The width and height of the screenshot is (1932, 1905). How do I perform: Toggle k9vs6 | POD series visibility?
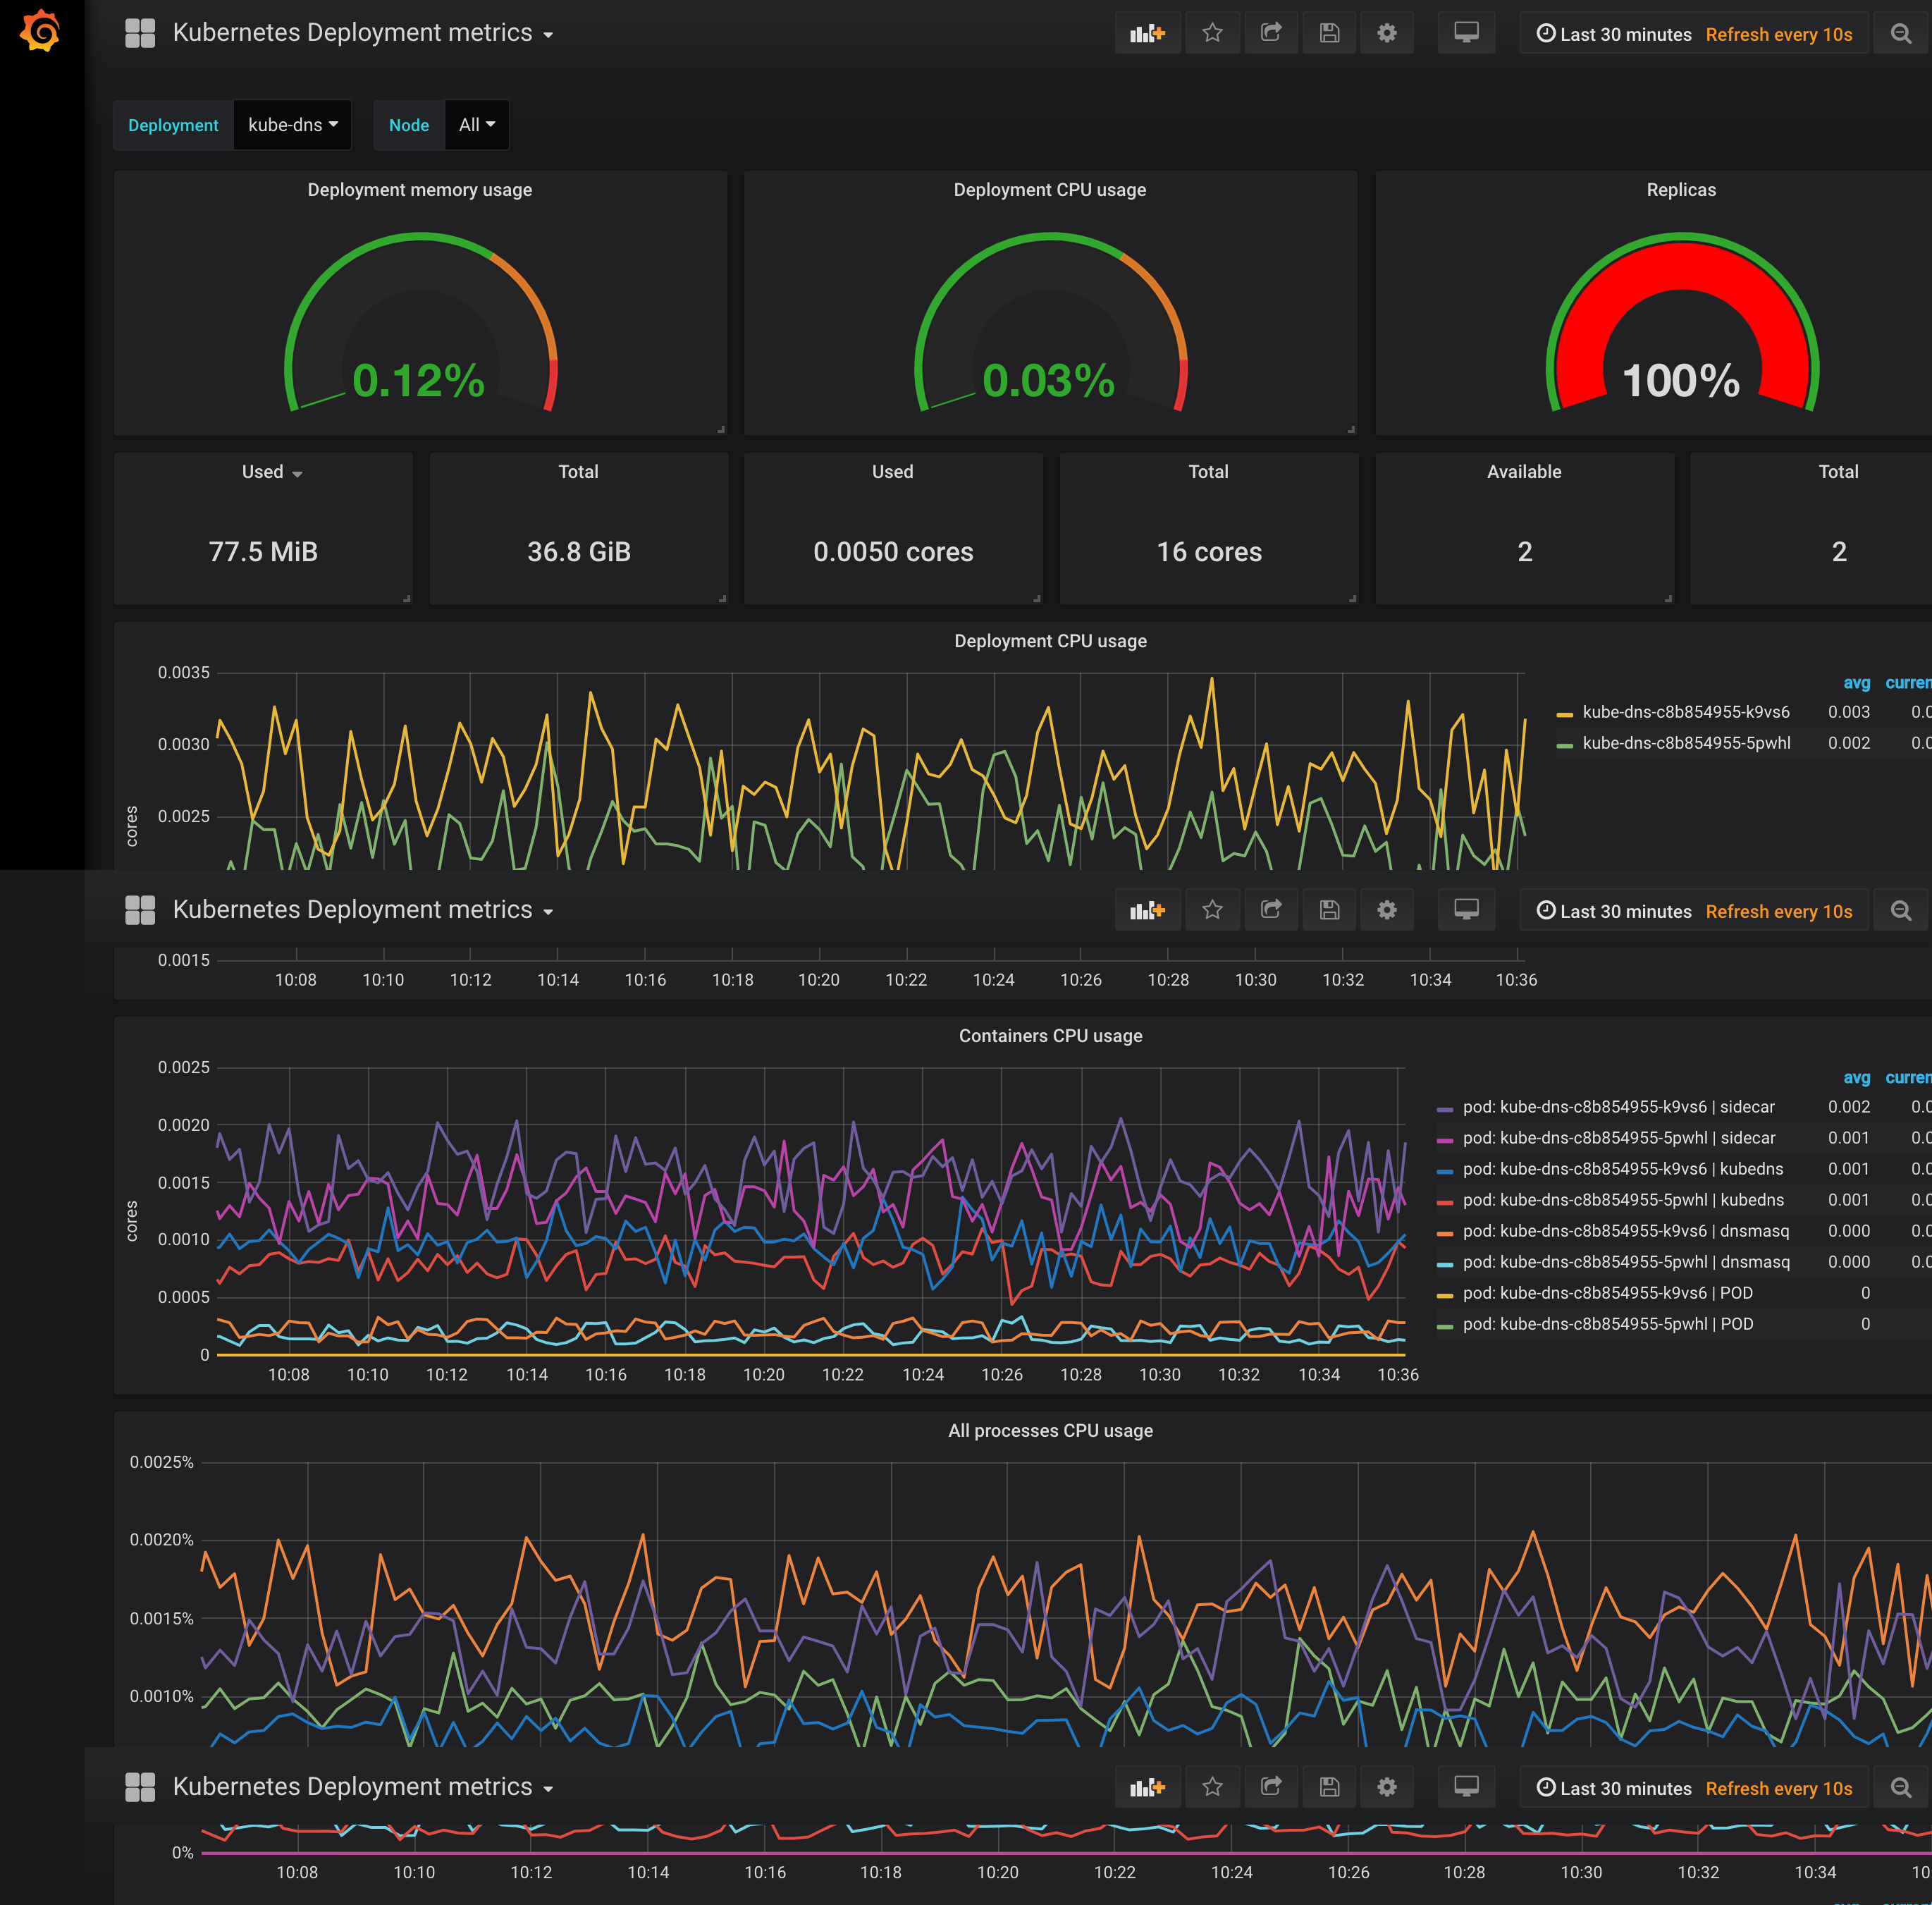pyautogui.click(x=1607, y=1293)
